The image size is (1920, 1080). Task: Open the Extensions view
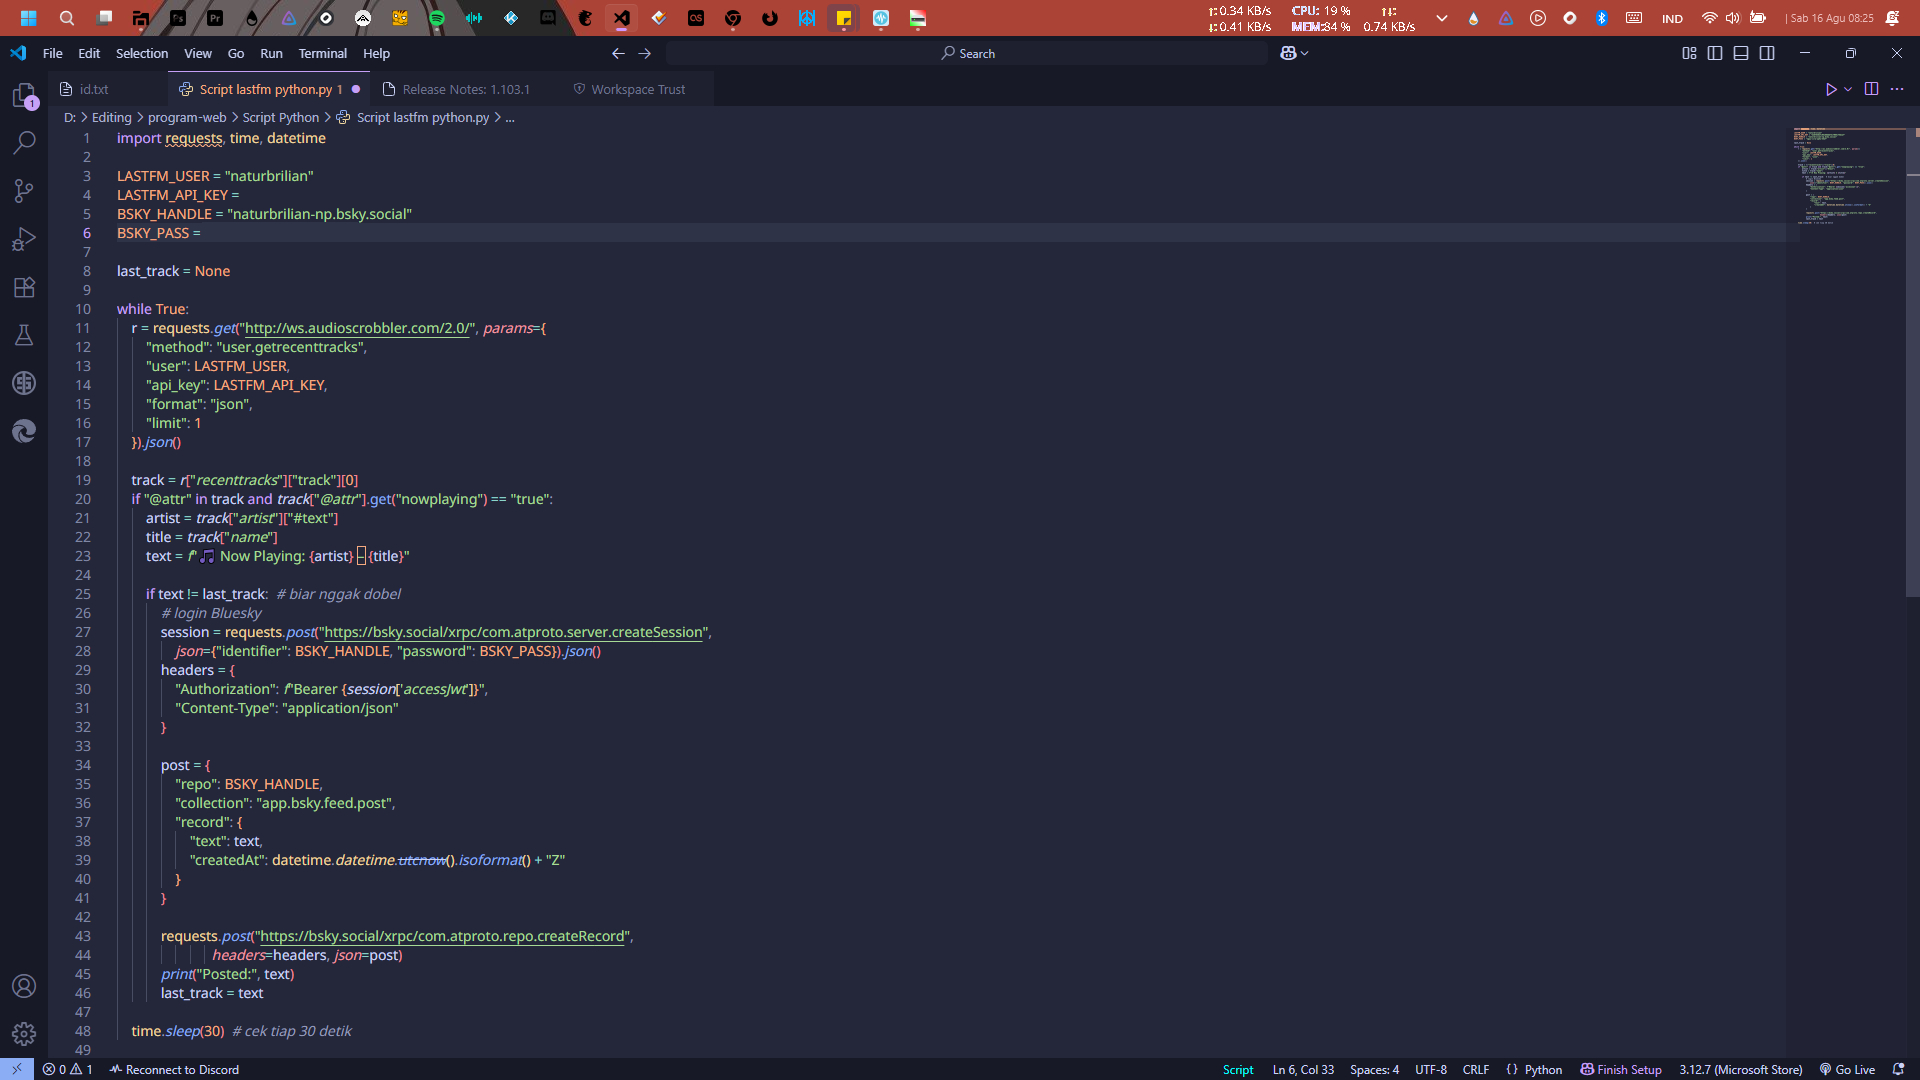[24, 287]
